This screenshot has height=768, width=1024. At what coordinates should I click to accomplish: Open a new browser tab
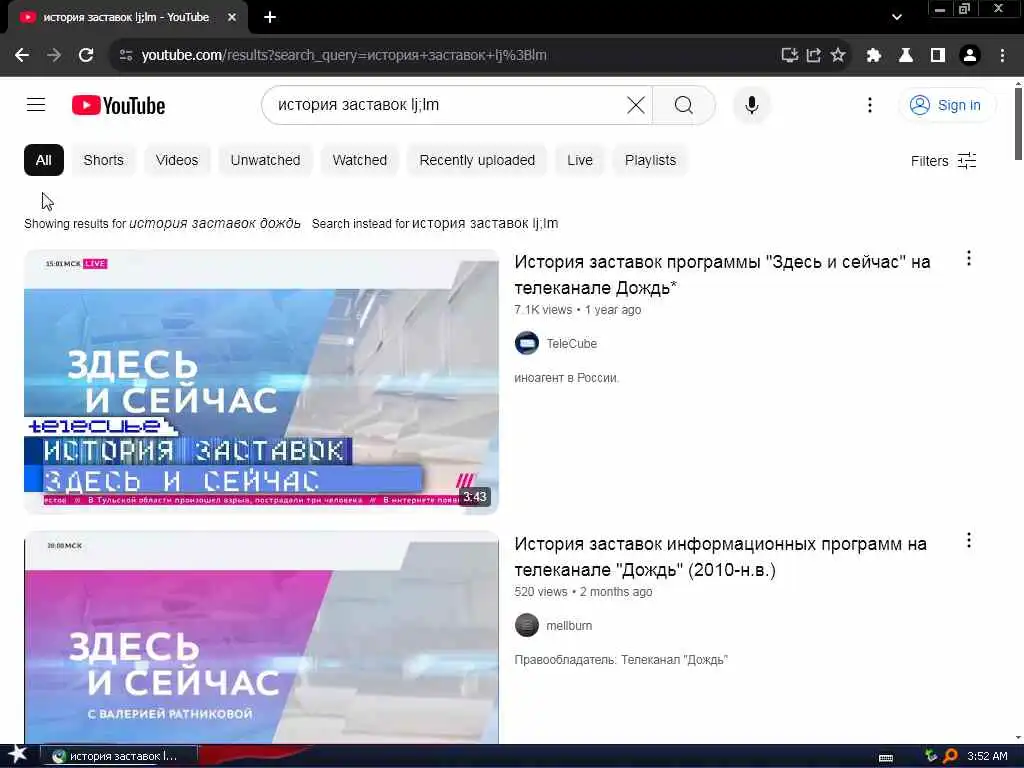coord(270,17)
